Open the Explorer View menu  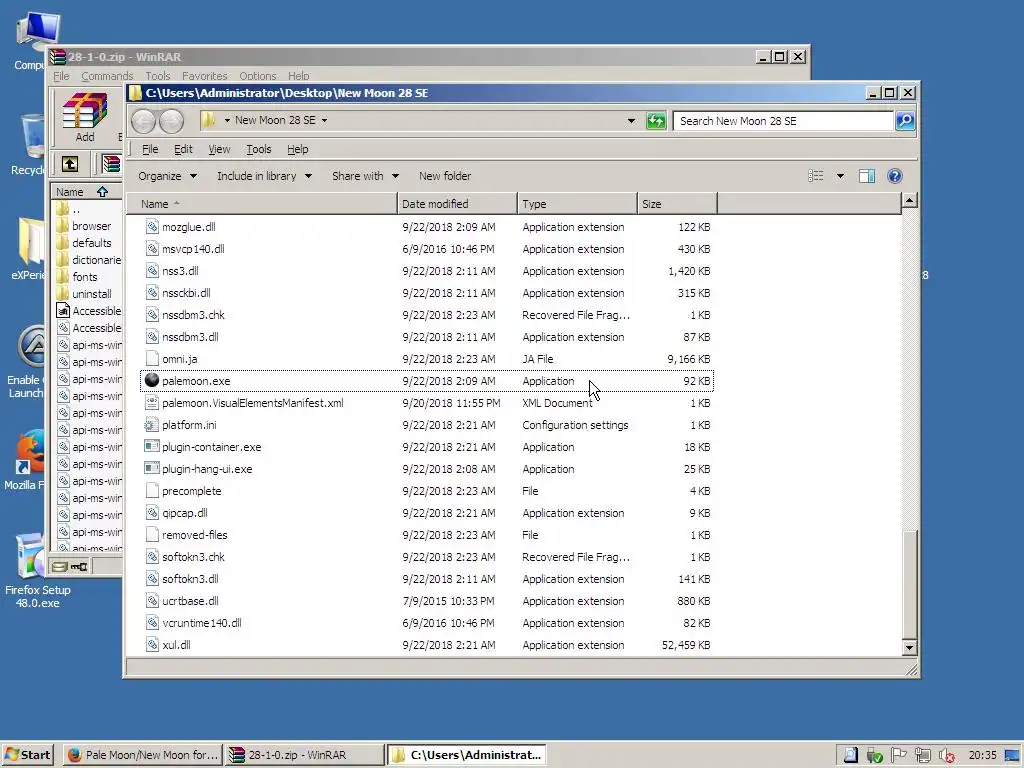click(x=219, y=149)
